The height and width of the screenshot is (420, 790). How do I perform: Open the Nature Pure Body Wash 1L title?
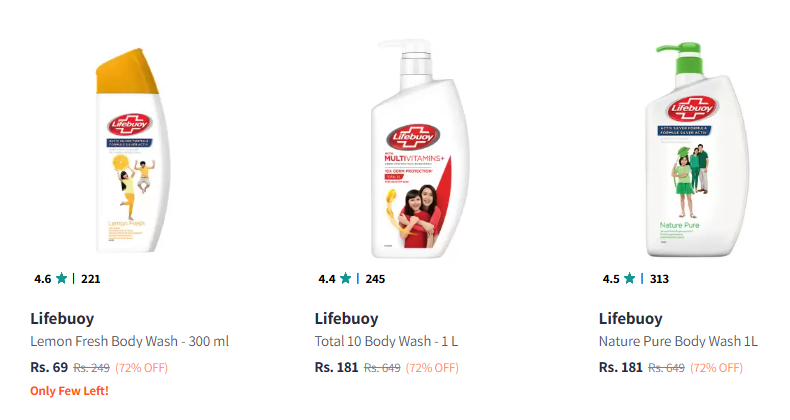coord(679,342)
